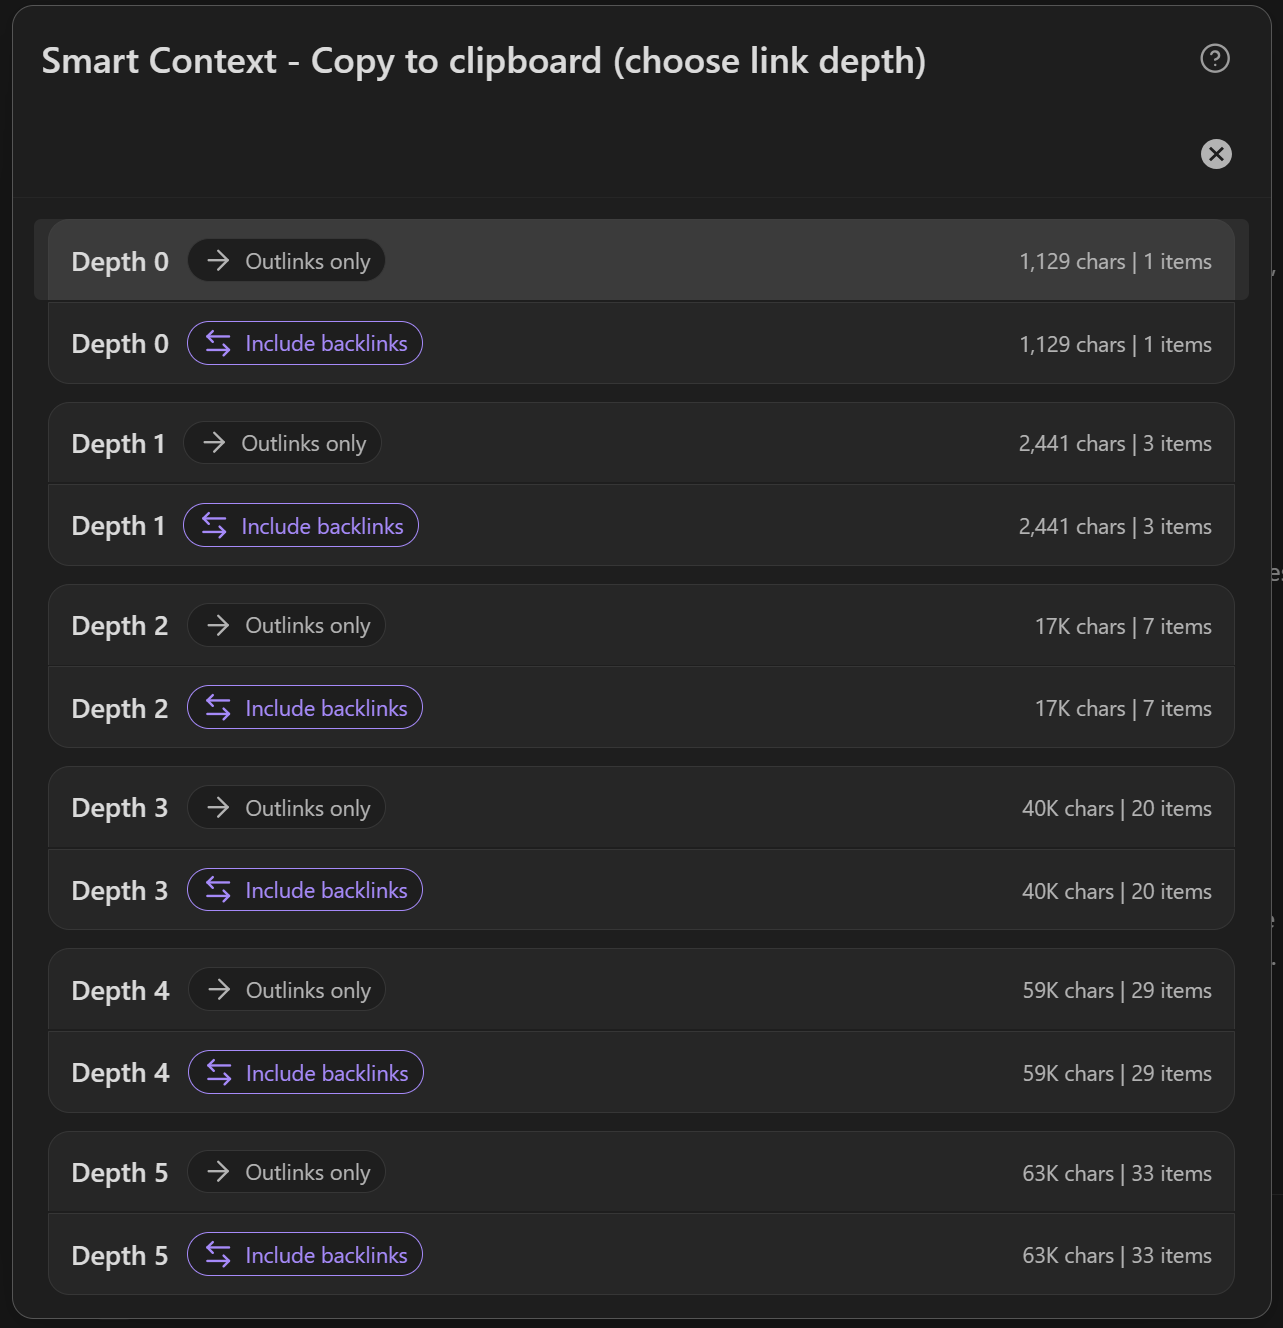Image resolution: width=1283 pixels, height=1328 pixels.
Task: Click 17K chars text in Depth 2 Outlinks row
Action: (1080, 627)
